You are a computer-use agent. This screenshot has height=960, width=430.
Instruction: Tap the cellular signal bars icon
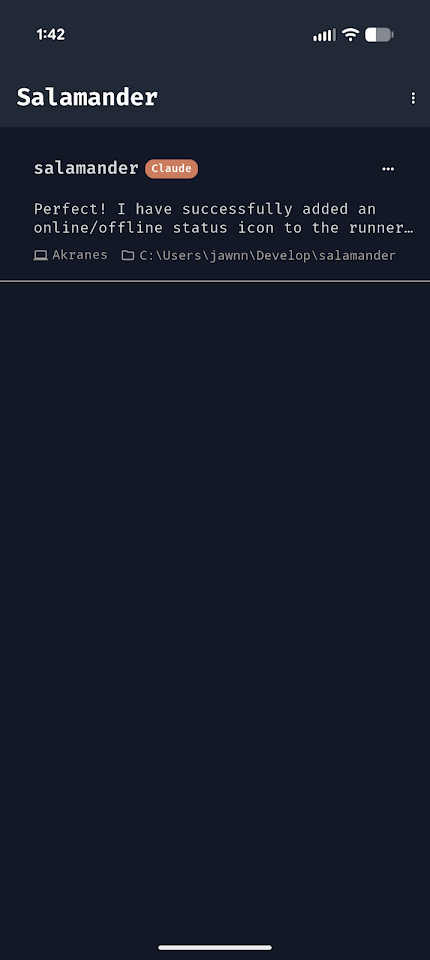point(324,35)
